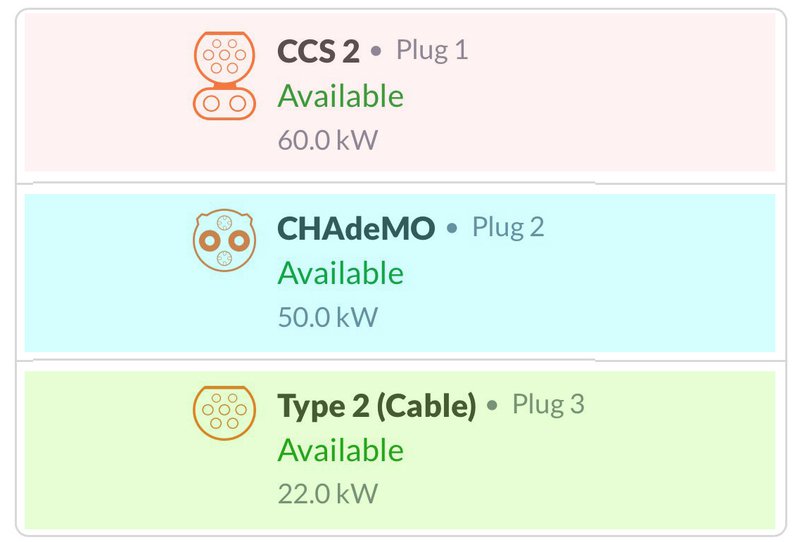
Task: Click the Type 2 cable connector icon
Action: coord(224,413)
